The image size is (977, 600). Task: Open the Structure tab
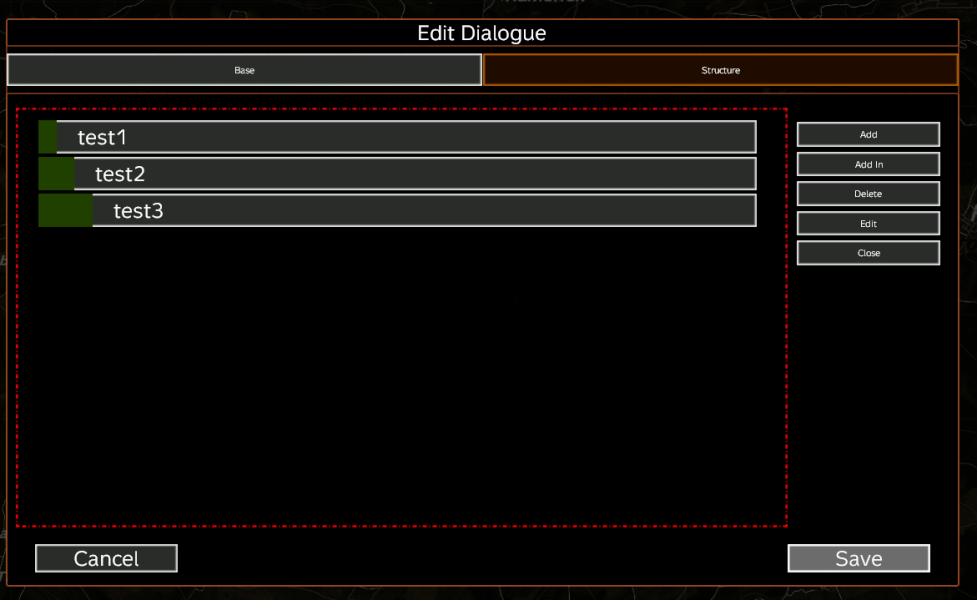pyautogui.click(x=720, y=70)
